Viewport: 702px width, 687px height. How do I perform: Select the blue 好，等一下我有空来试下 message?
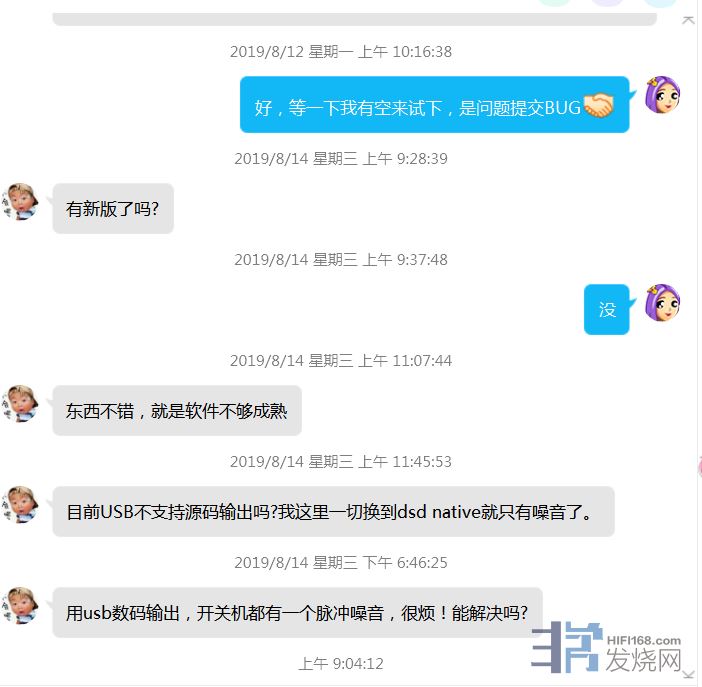click(x=435, y=105)
